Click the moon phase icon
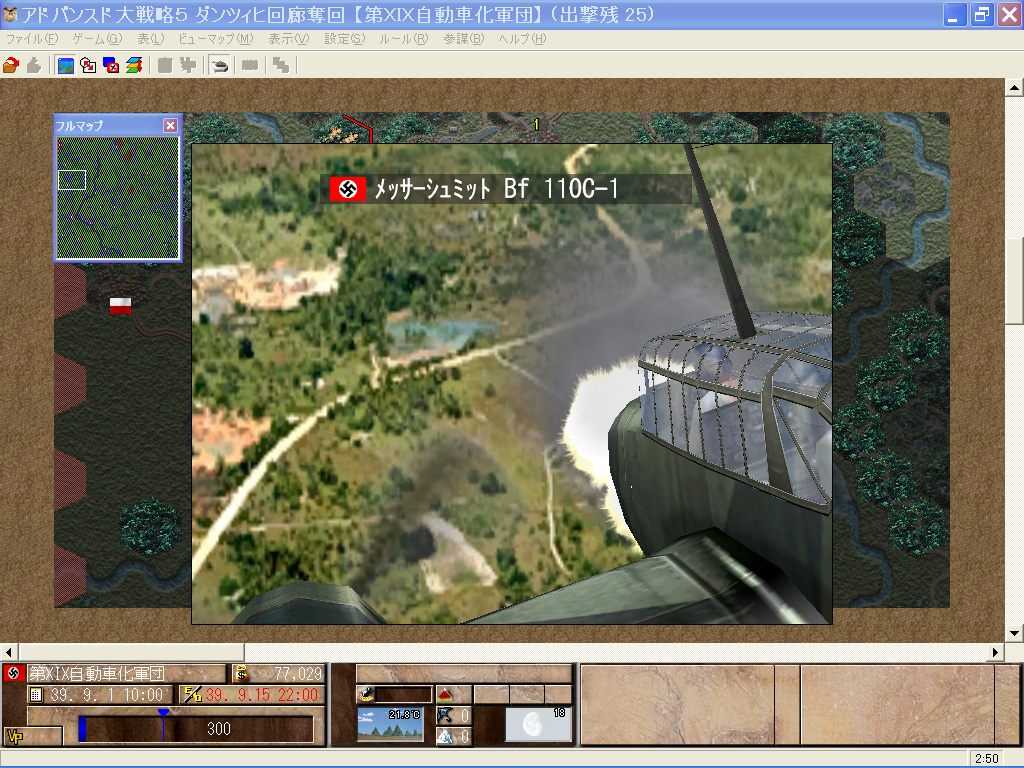This screenshot has width=1024, height=768. (x=538, y=724)
